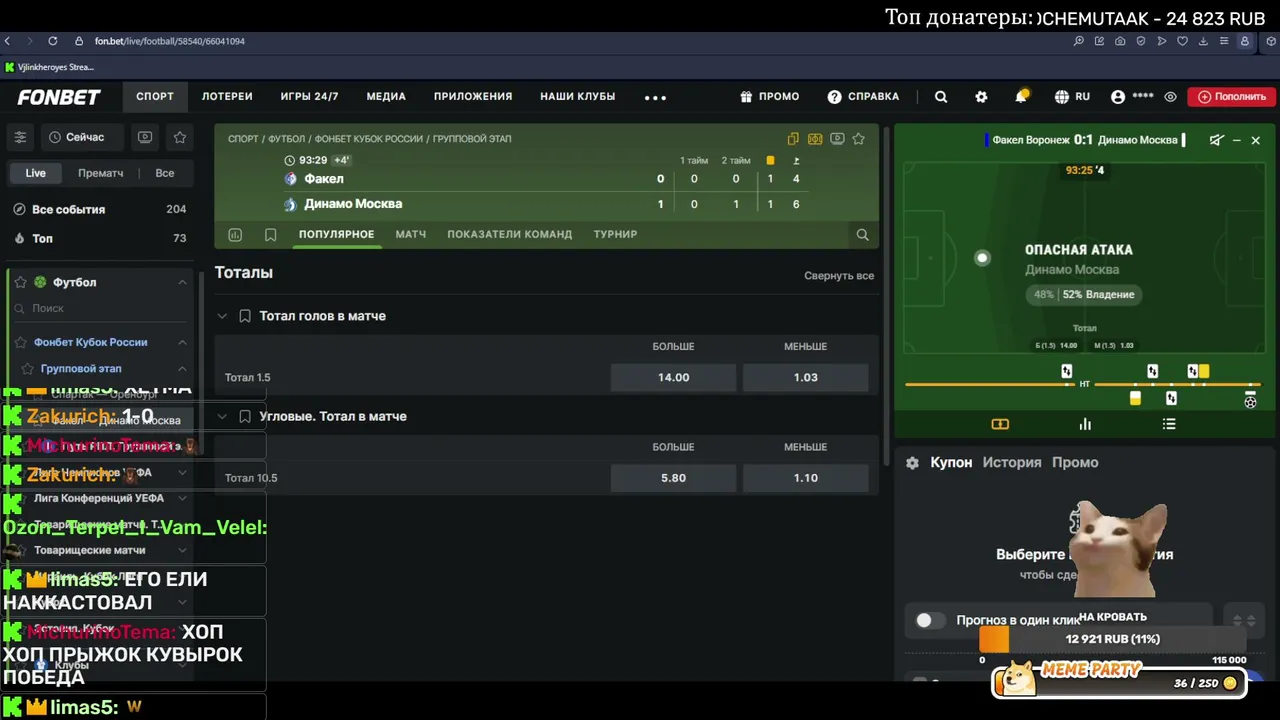Viewport: 1280px width, 720px height.
Task: Click the Пополнить deposit button
Action: pos(1231,97)
